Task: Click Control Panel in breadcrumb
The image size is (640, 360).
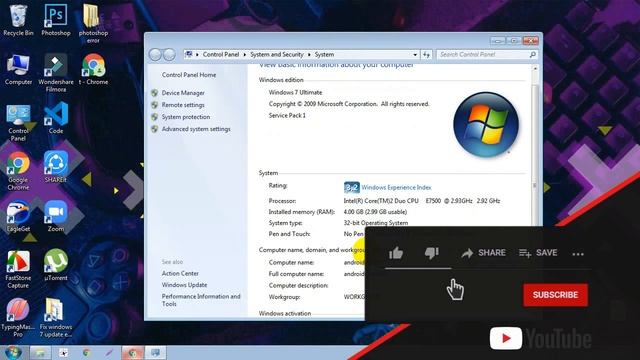Action: pyautogui.click(x=221, y=55)
